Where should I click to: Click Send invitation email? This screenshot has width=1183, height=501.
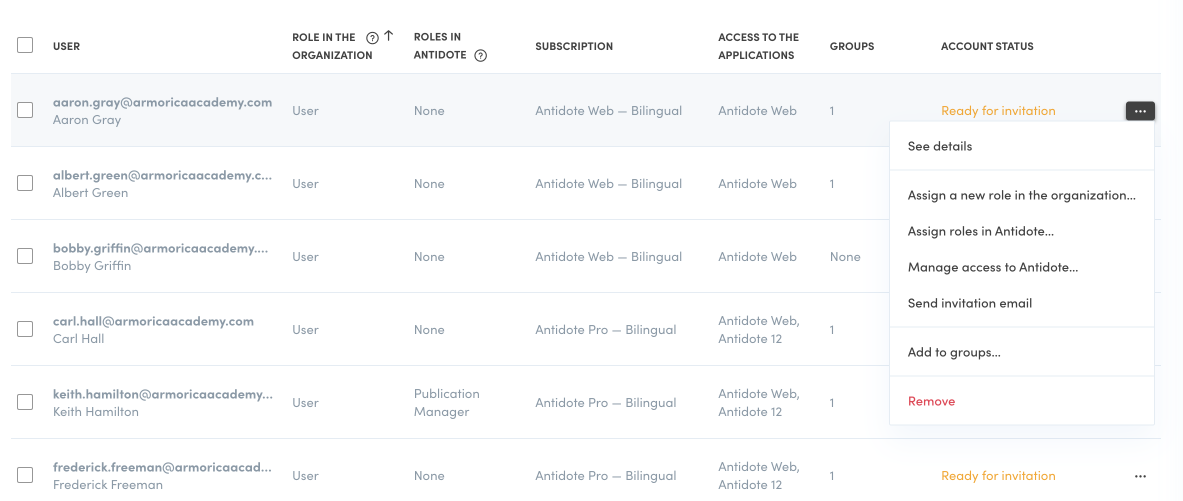click(969, 303)
